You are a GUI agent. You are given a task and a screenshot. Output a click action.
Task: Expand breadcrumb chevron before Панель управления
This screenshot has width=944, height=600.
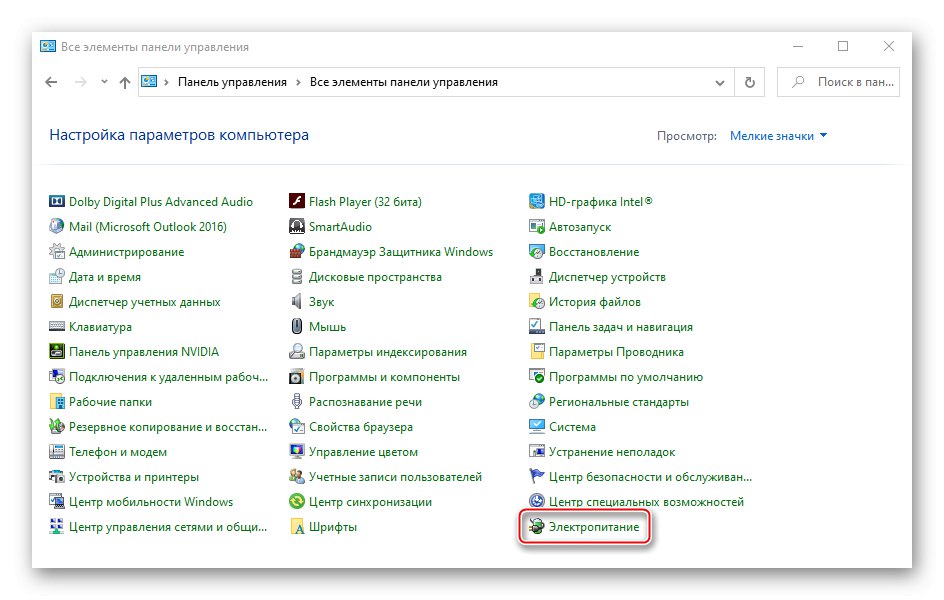click(x=166, y=82)
